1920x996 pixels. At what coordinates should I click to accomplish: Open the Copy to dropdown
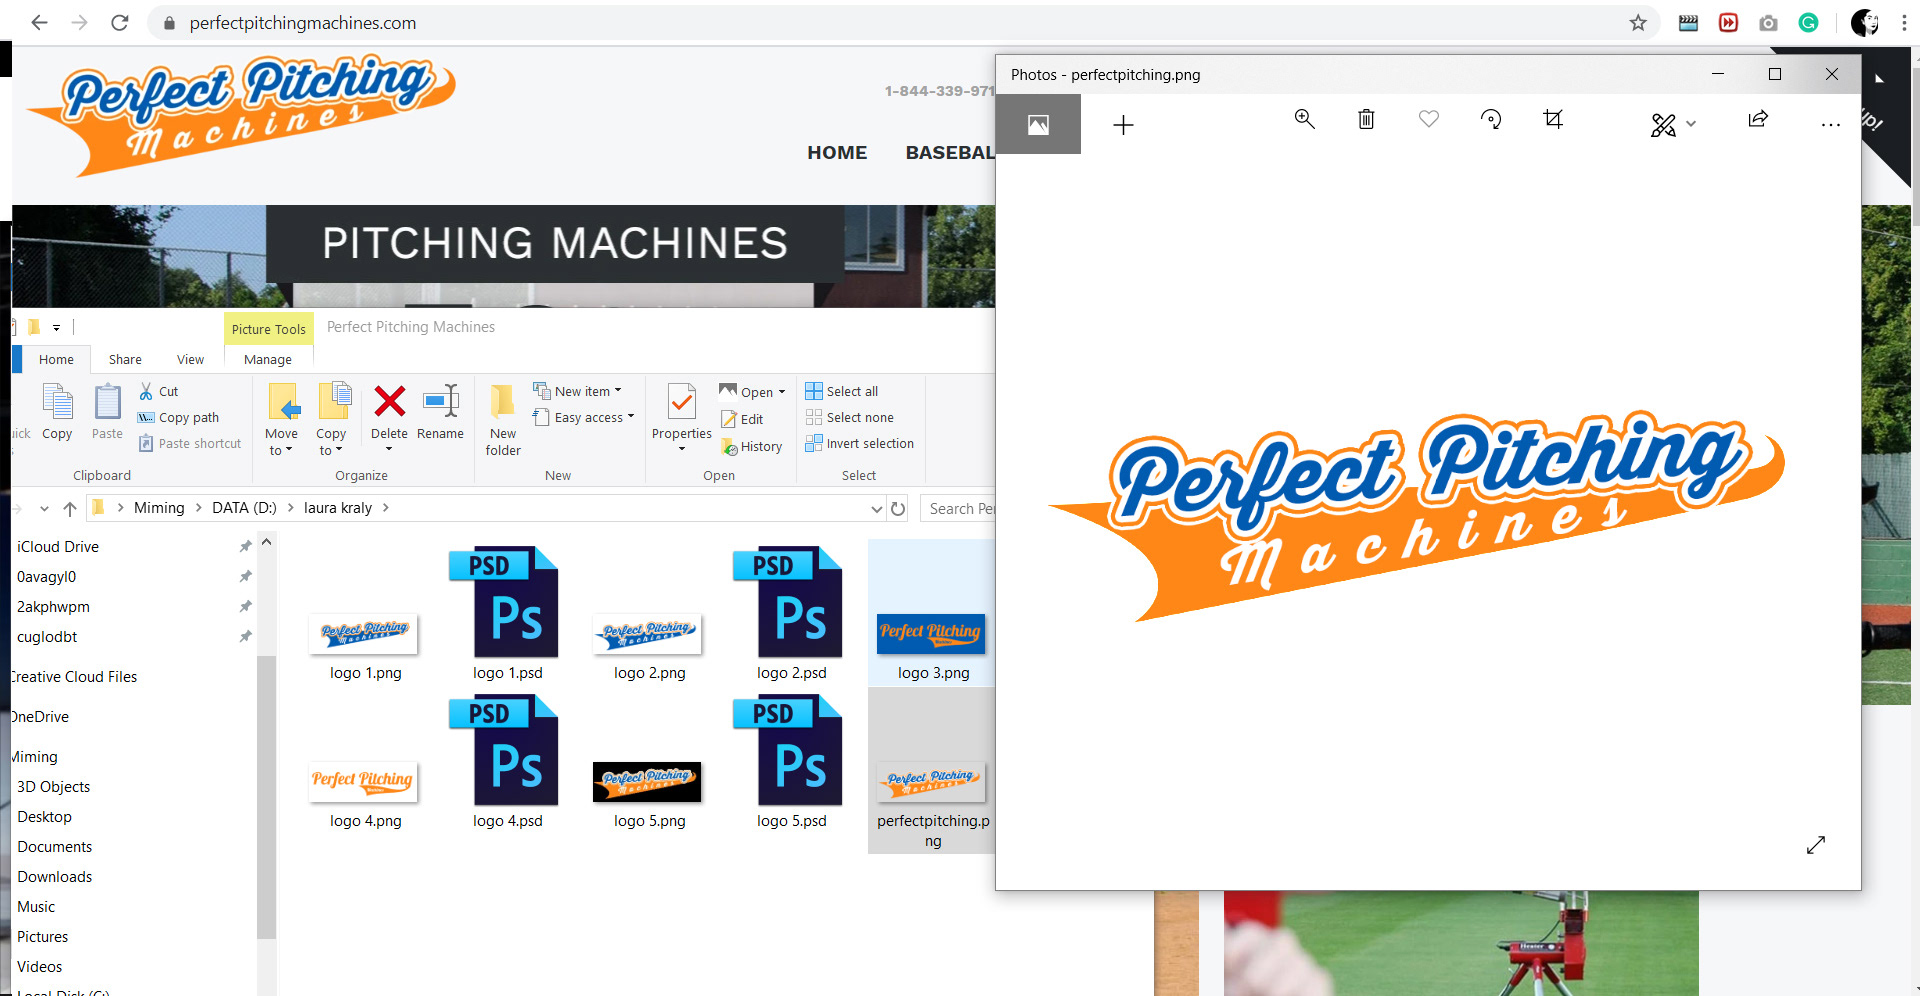tap(331, 420)
